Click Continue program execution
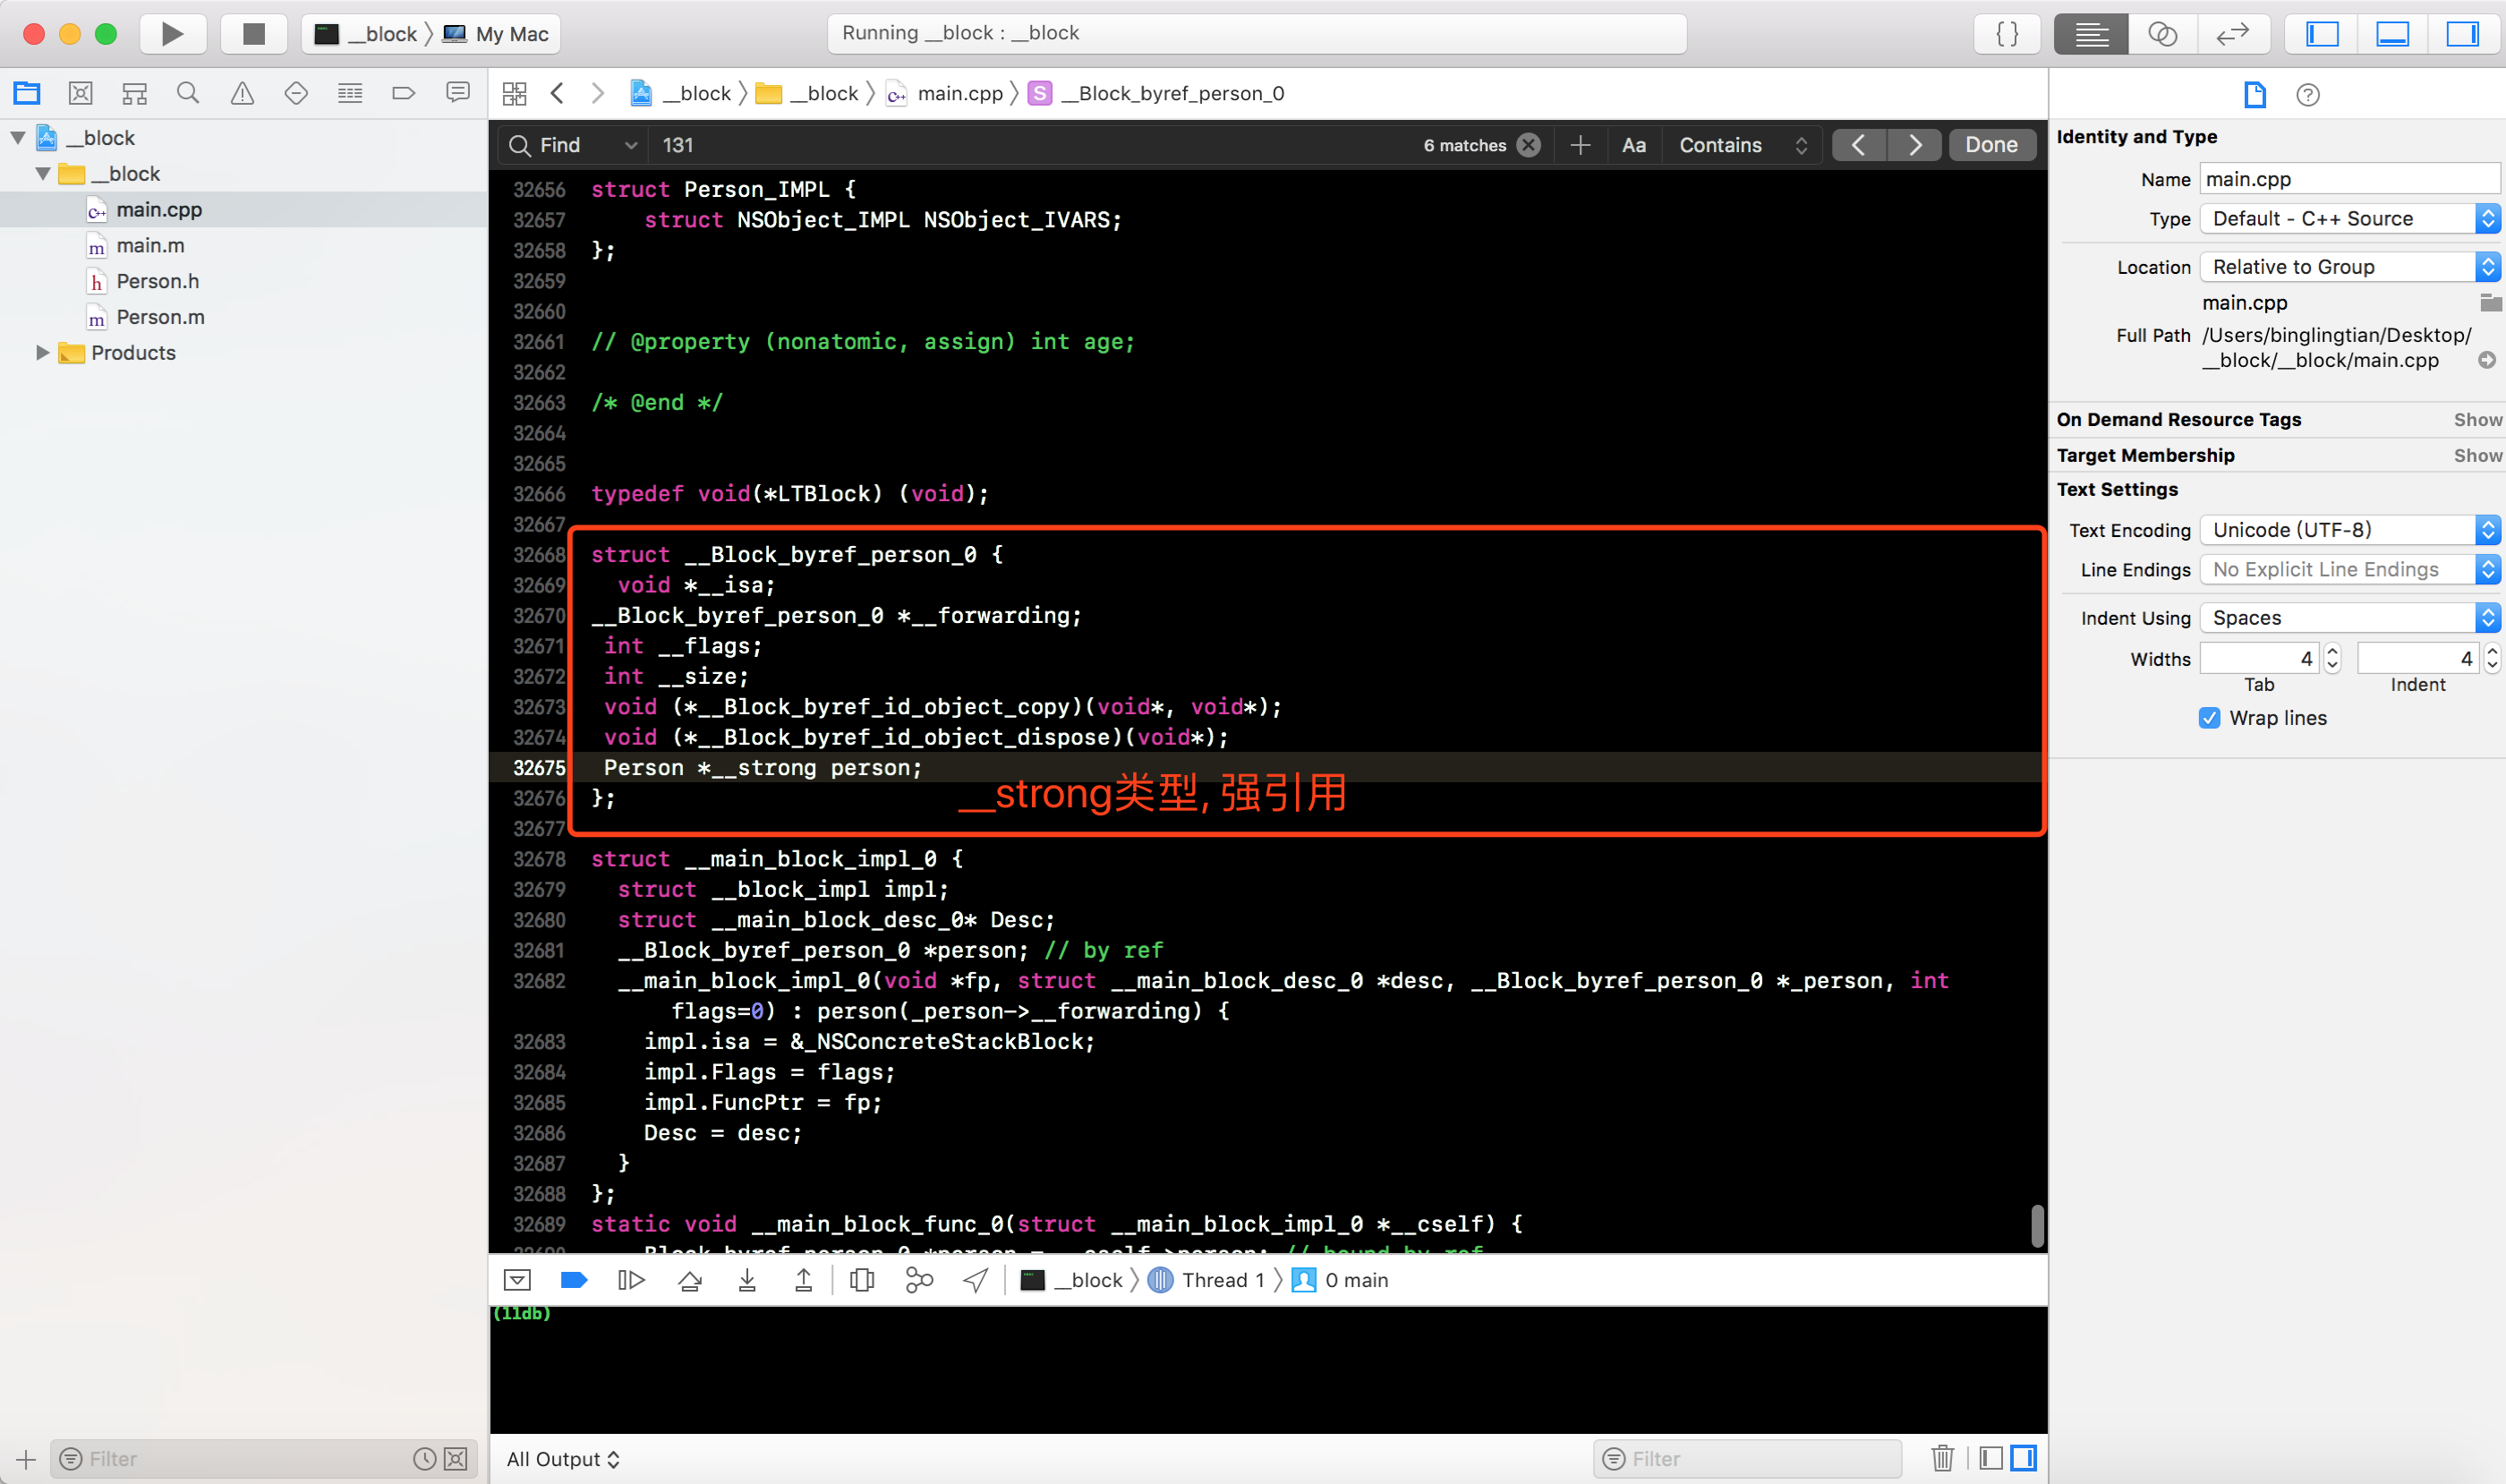Viewport: 2506px width, 1484px height. (x=631, y=1280)
